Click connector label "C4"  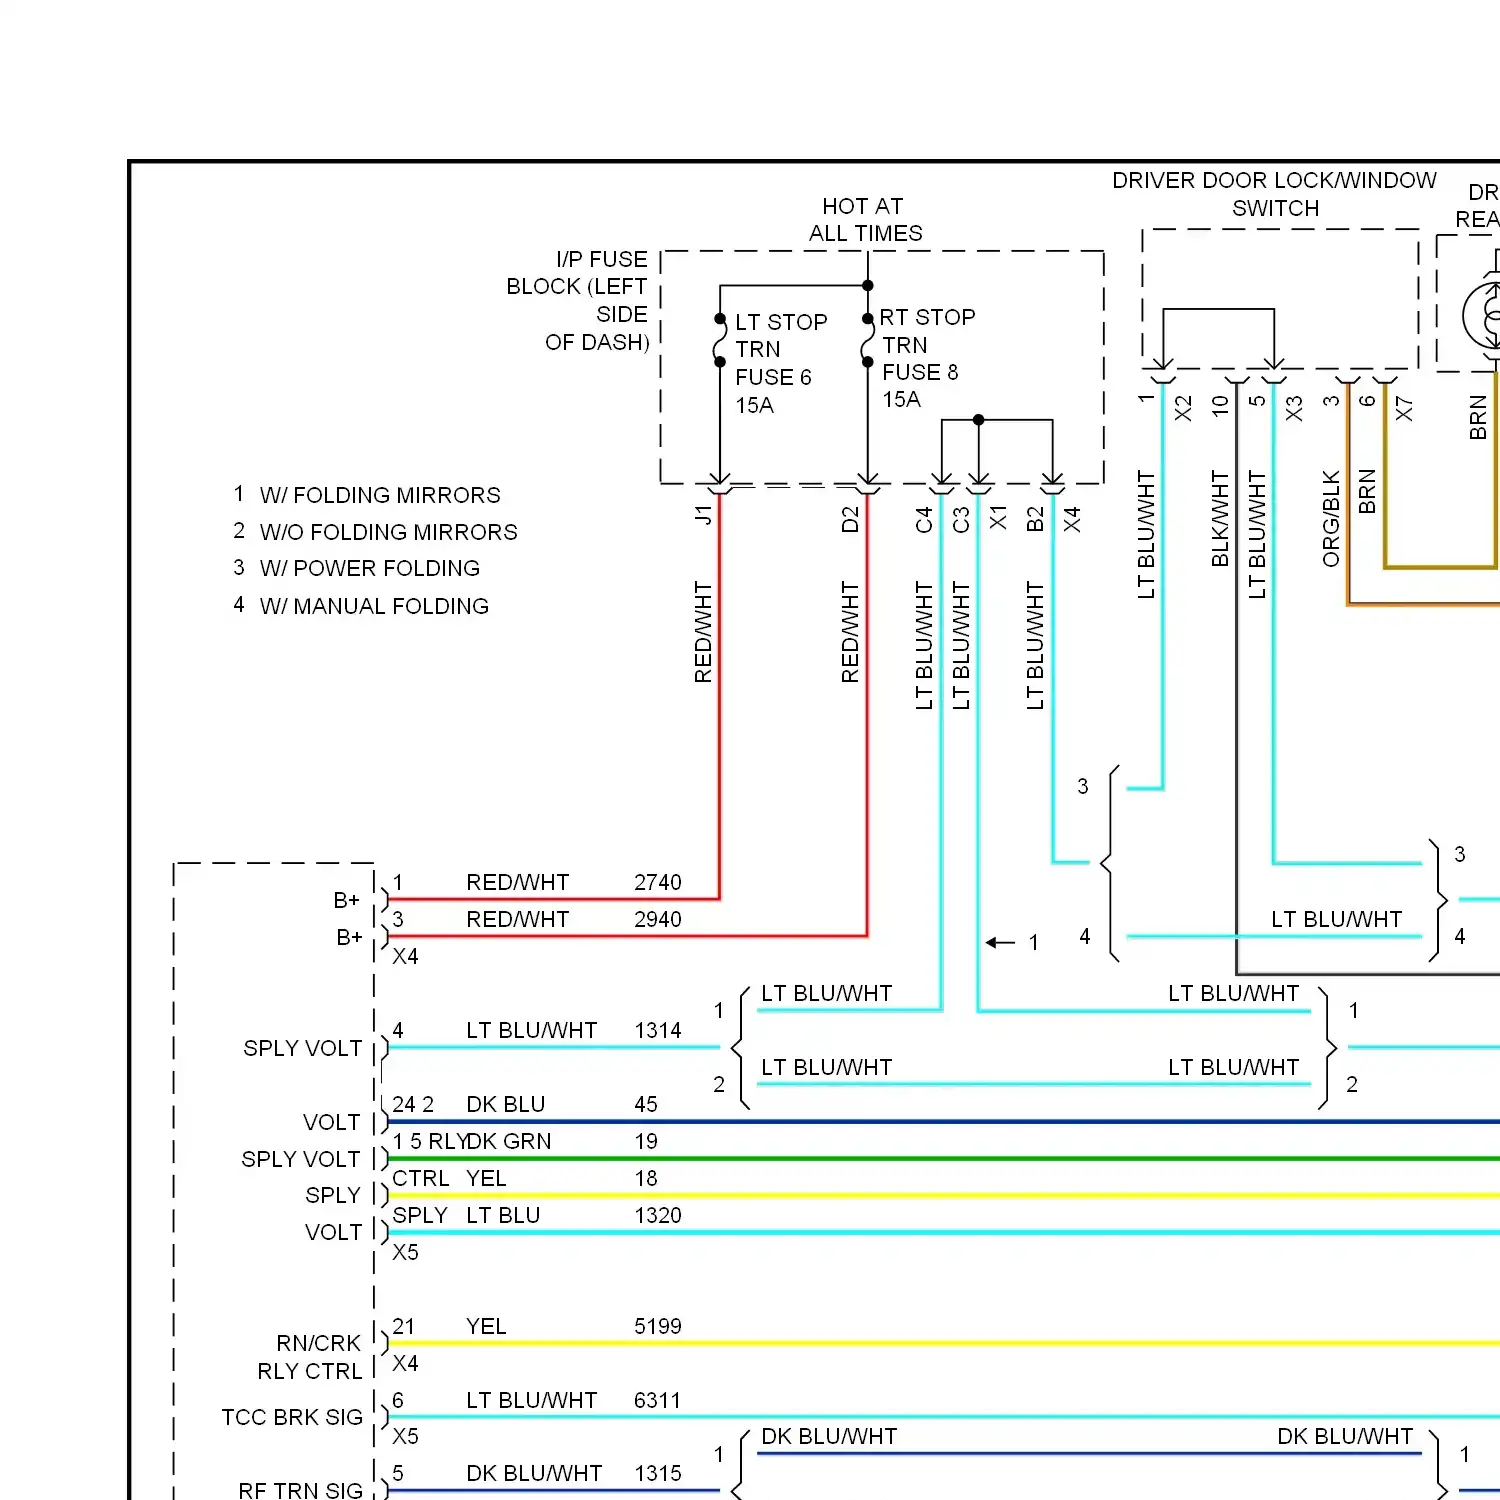(x=924, y=520)
